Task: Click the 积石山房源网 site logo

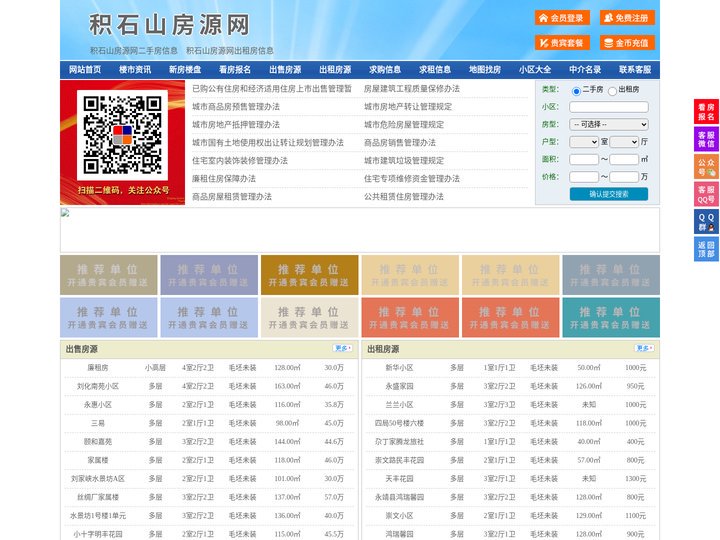Action: tap(169, 25)
